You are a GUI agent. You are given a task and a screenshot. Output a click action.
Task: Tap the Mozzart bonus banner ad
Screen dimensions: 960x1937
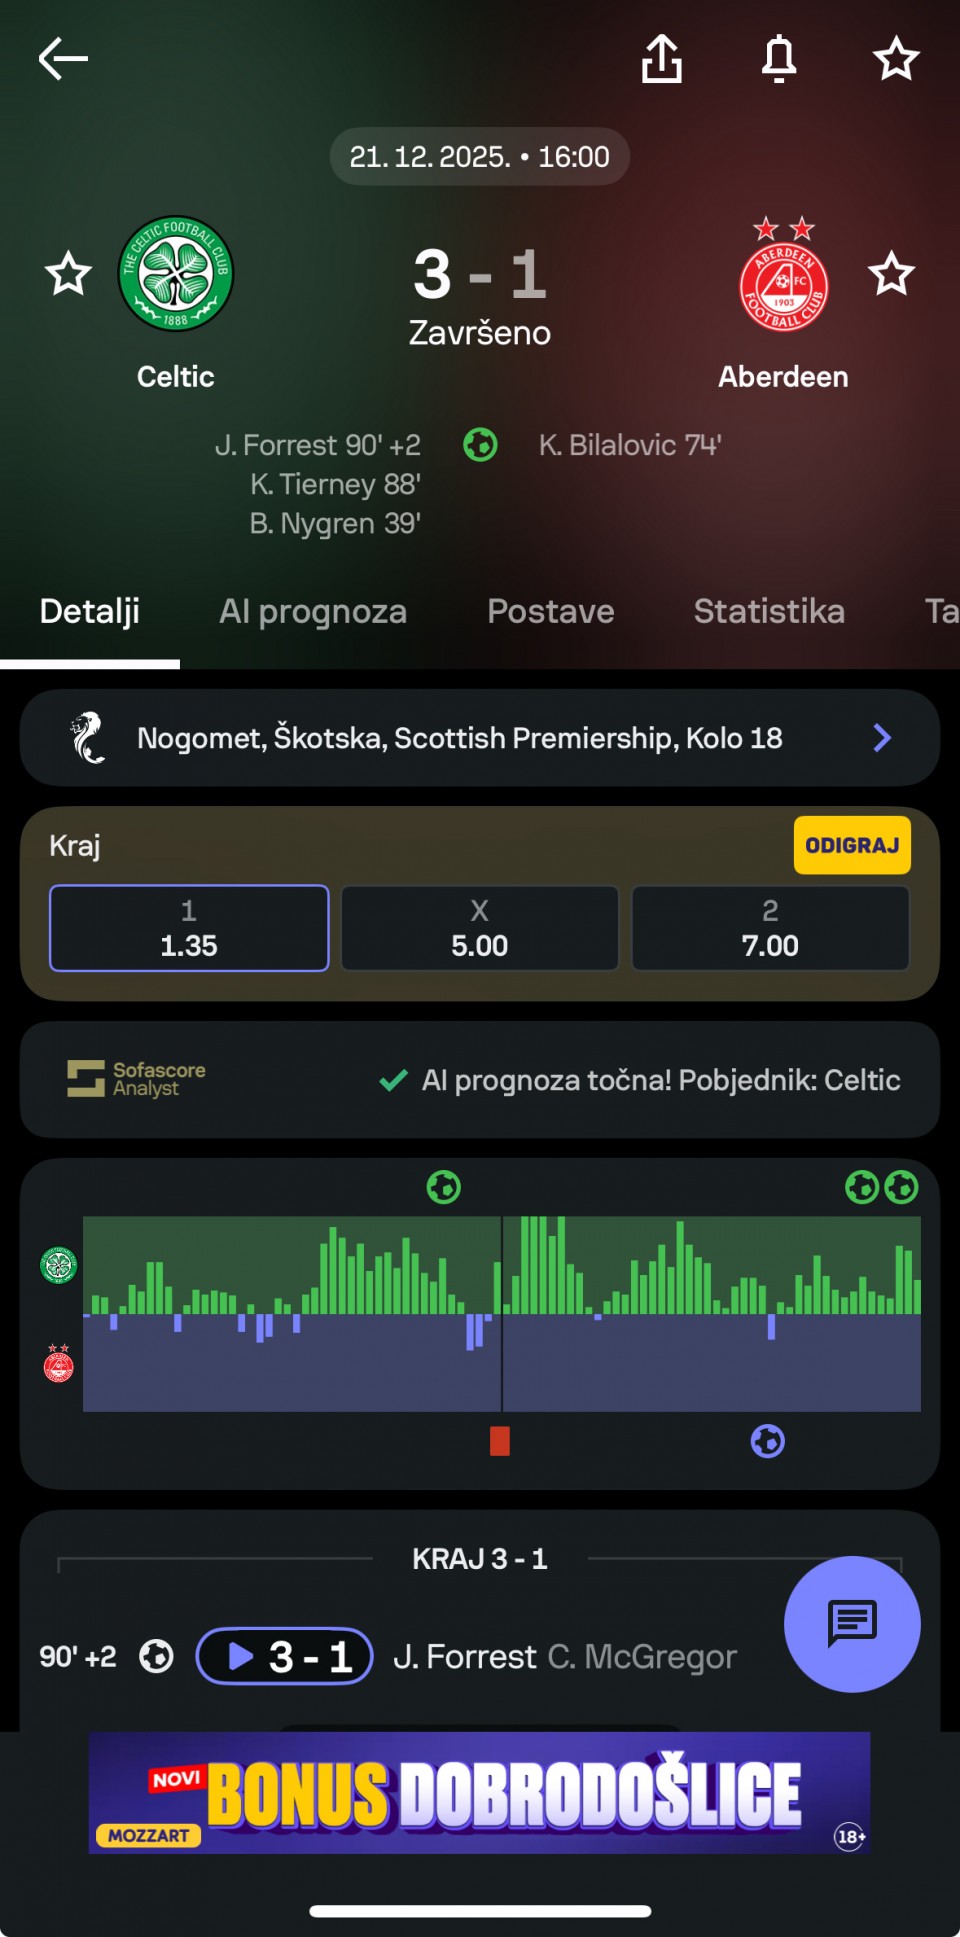(x=479, y=1793)
